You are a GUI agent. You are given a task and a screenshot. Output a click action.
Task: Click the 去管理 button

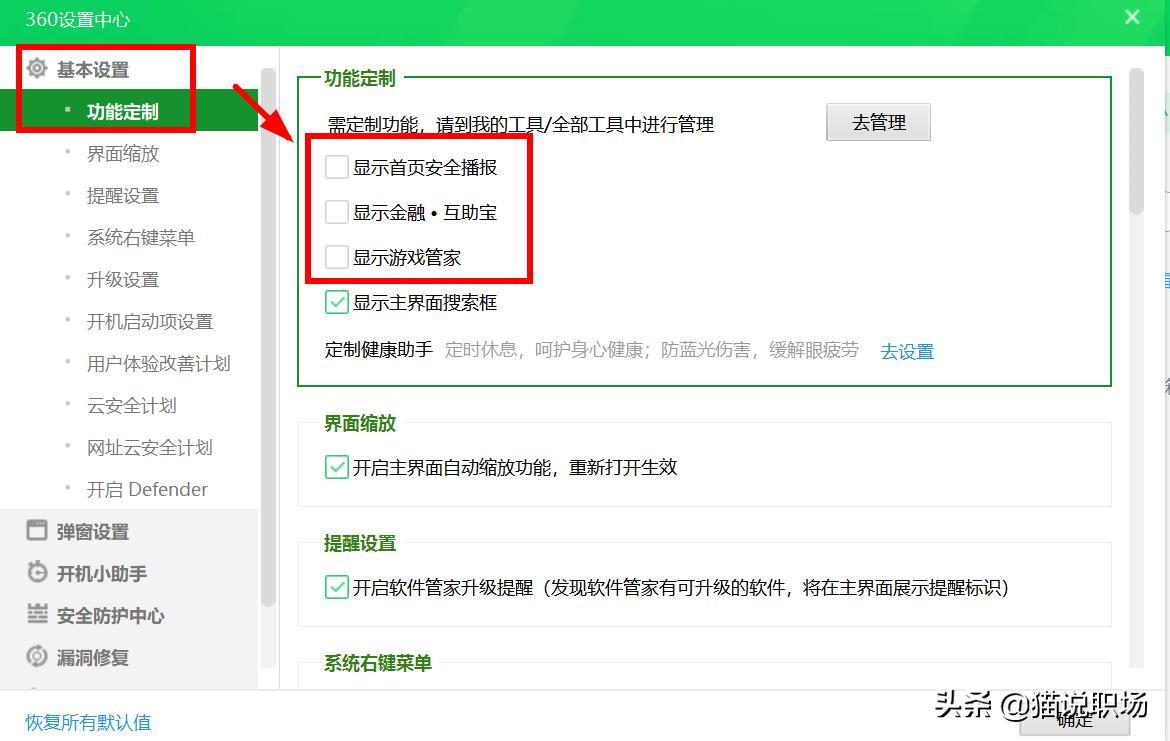pyautogui.click(x=878, y=122)
